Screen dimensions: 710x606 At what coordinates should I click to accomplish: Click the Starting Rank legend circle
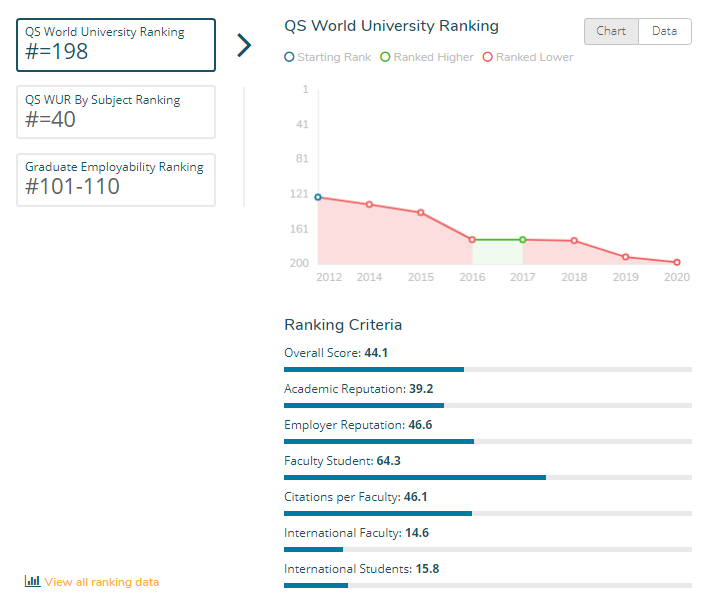pyautogui.click(x=289, y=57)
